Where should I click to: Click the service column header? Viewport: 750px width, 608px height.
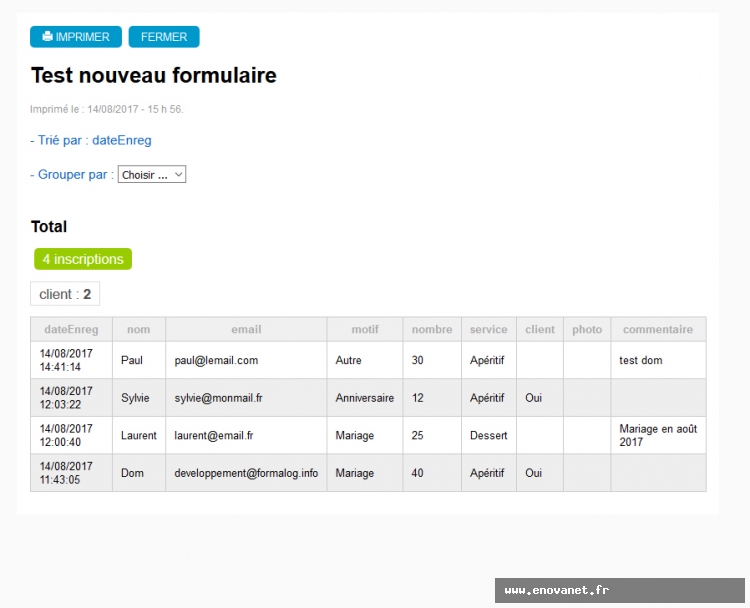(488, 329)
